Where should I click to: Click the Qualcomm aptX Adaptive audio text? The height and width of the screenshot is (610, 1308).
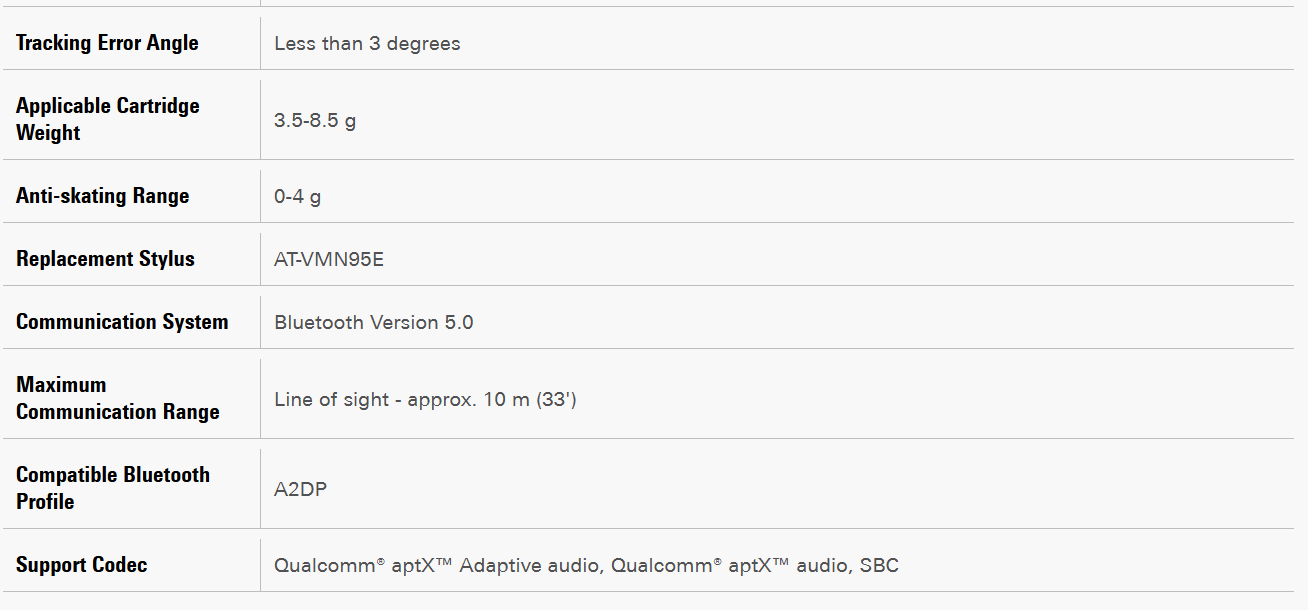[438, 566]
